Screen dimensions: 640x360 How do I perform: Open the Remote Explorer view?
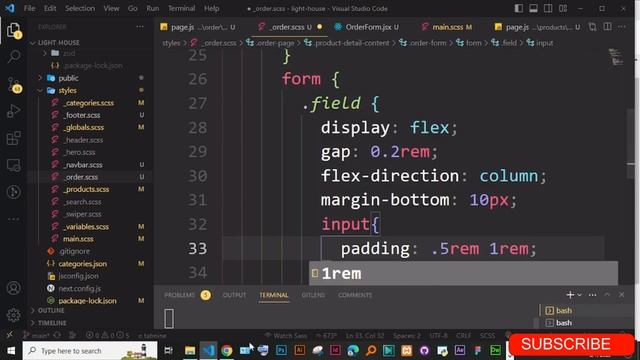point(13,165)
